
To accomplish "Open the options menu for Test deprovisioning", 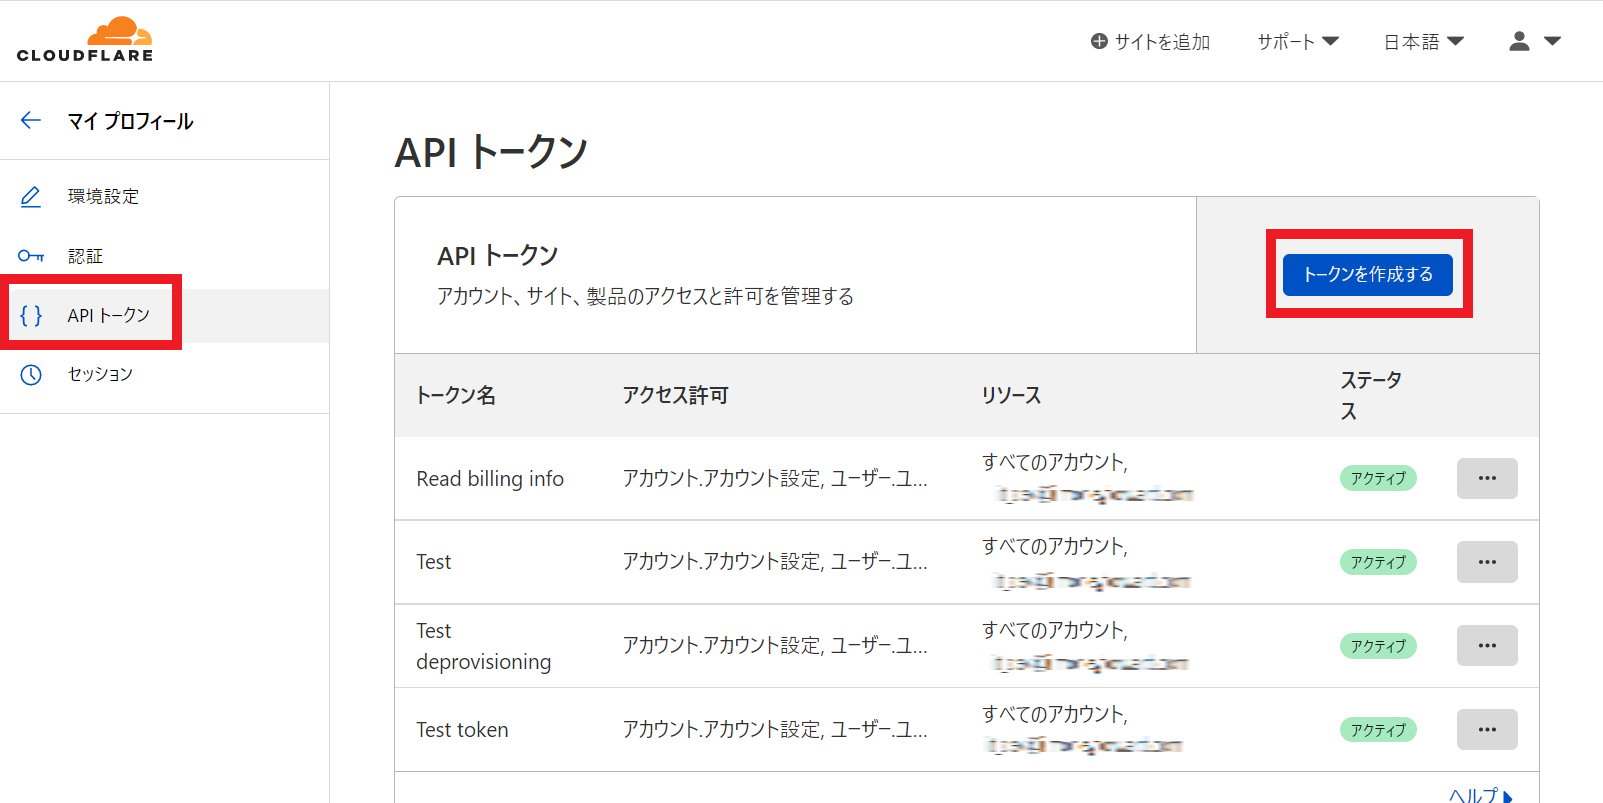I will [x=1487, y=646].
